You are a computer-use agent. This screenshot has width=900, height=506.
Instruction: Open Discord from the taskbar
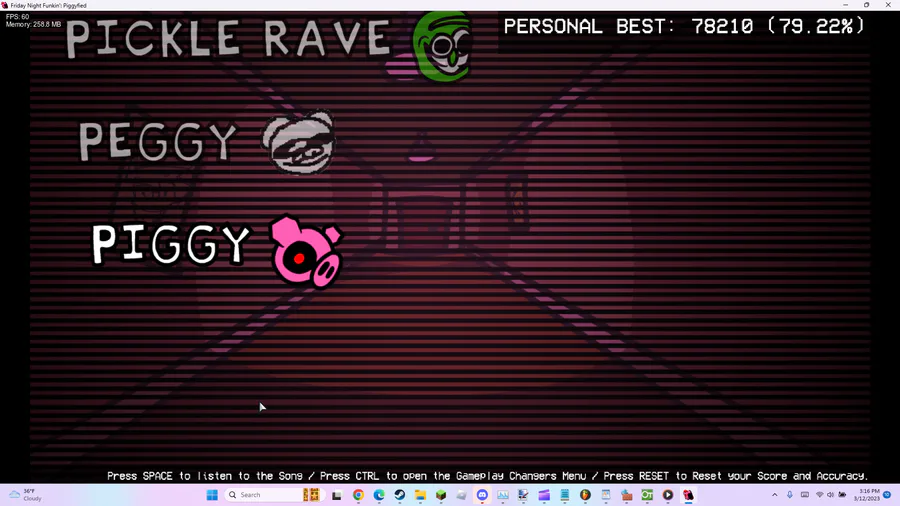point(482,495)
